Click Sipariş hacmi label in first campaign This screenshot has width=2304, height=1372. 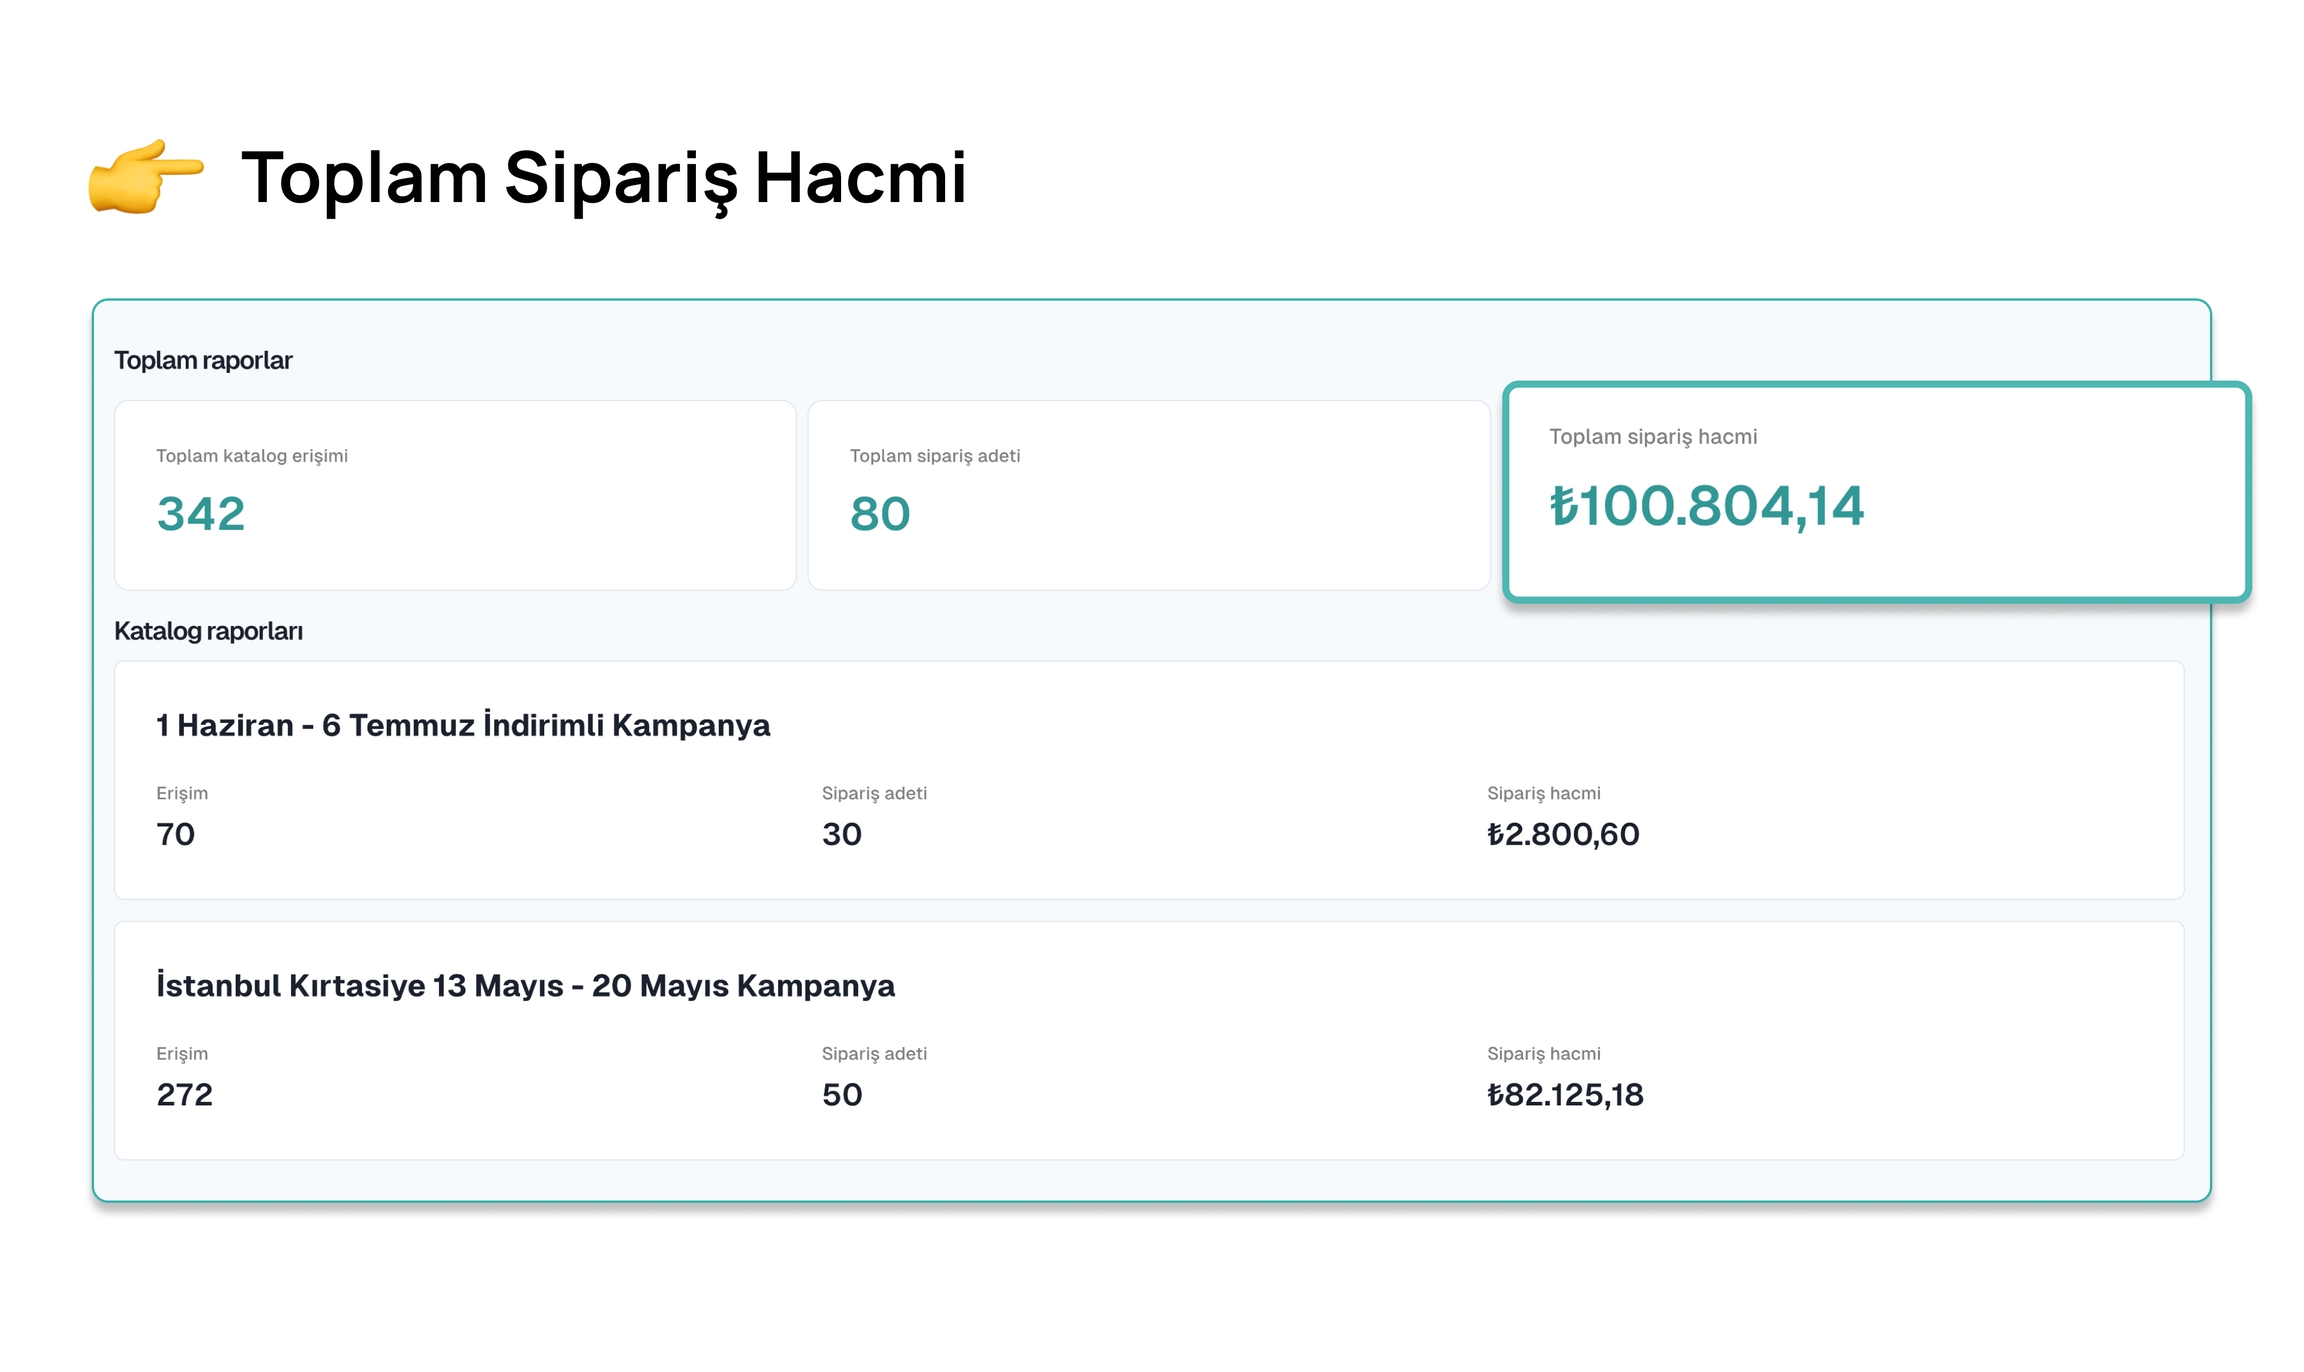[1543, 793]
